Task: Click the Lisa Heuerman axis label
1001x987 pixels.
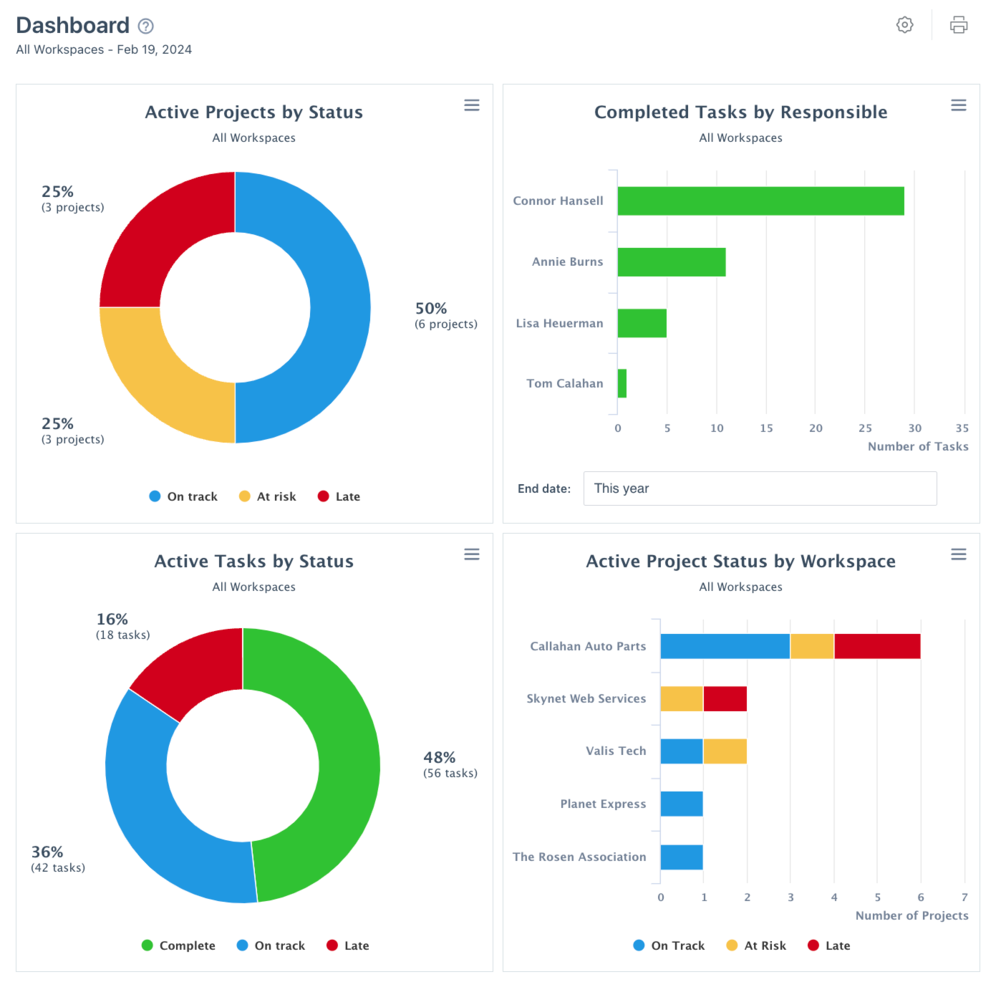Action: 559,323
